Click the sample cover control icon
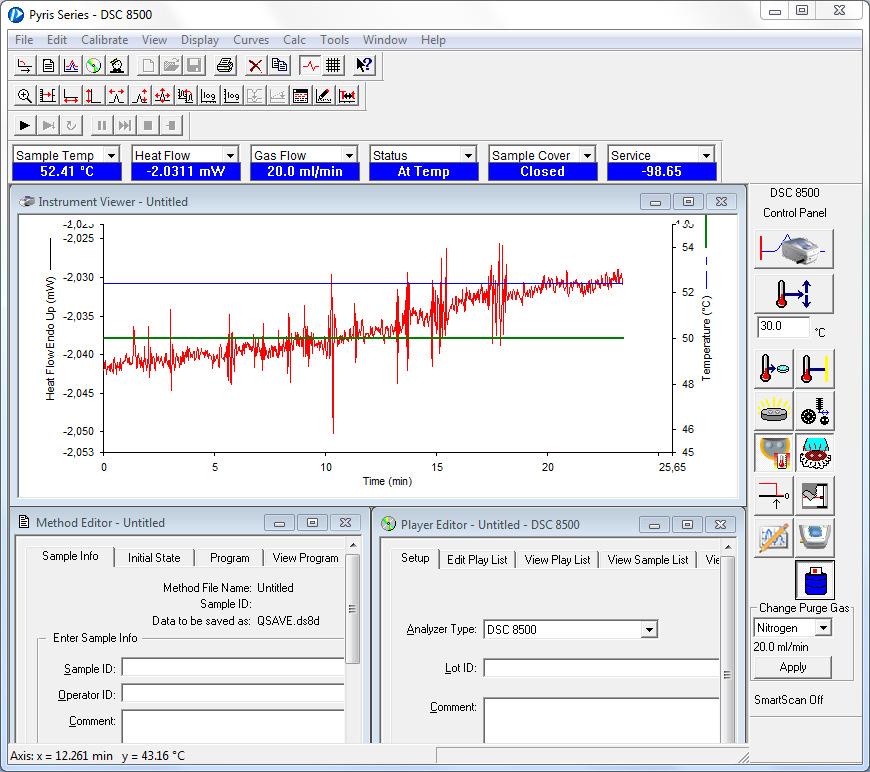This screenshot has height=772, width=870. [815, 496]
